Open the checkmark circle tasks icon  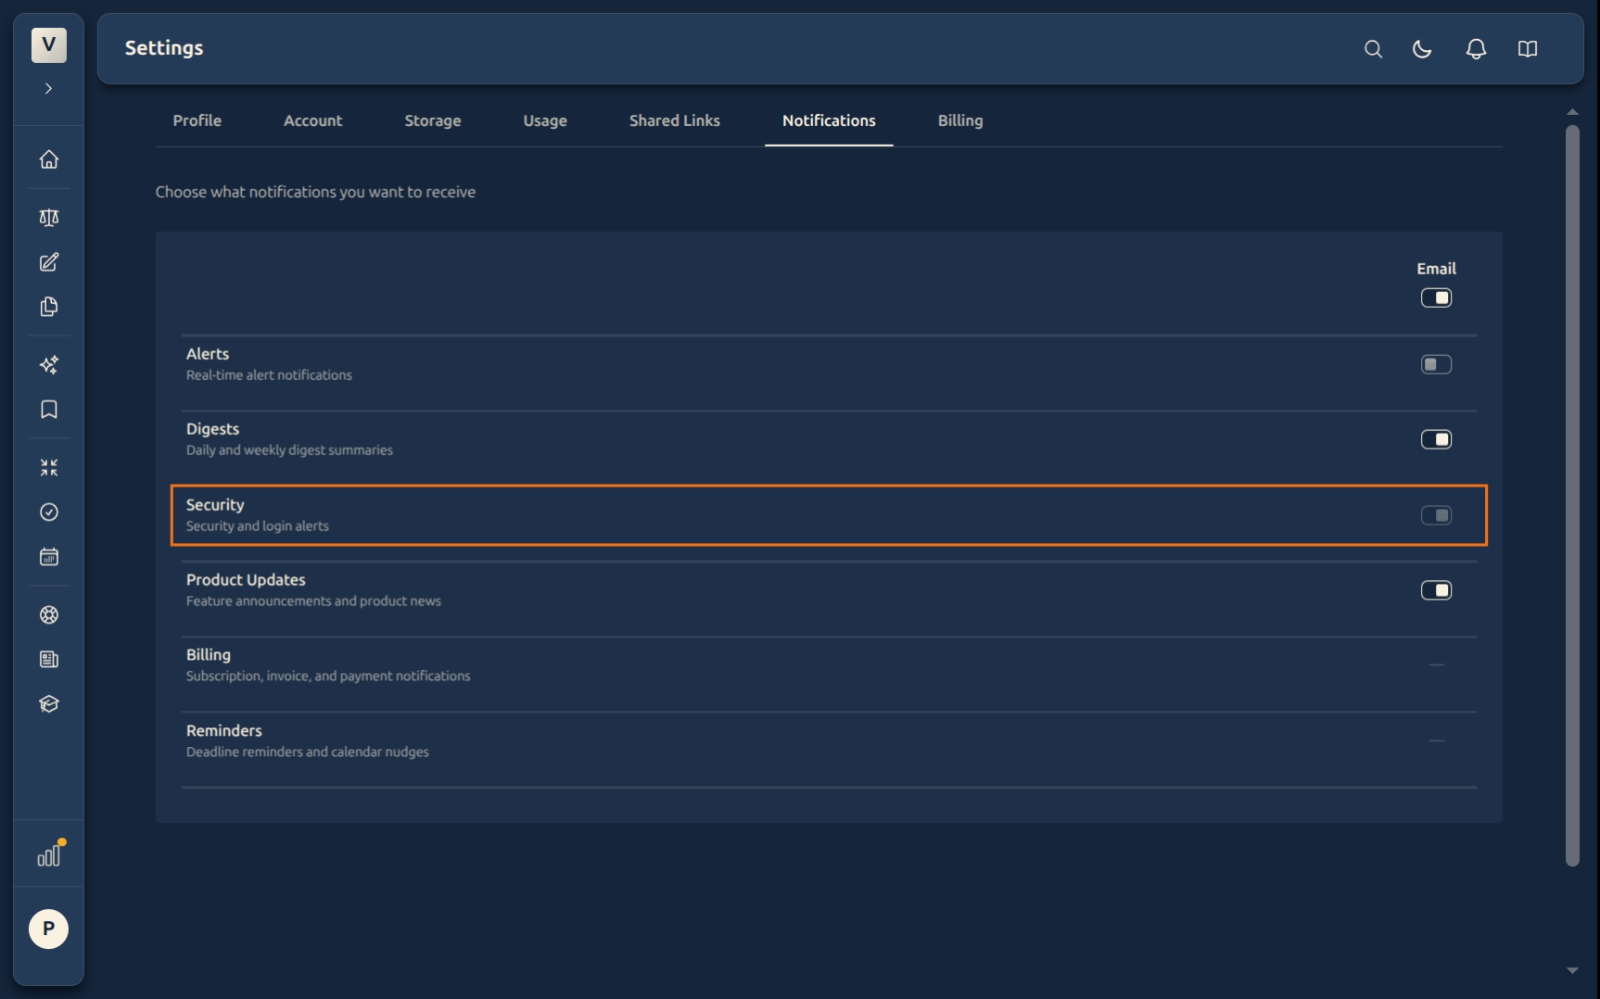point(48,512)
